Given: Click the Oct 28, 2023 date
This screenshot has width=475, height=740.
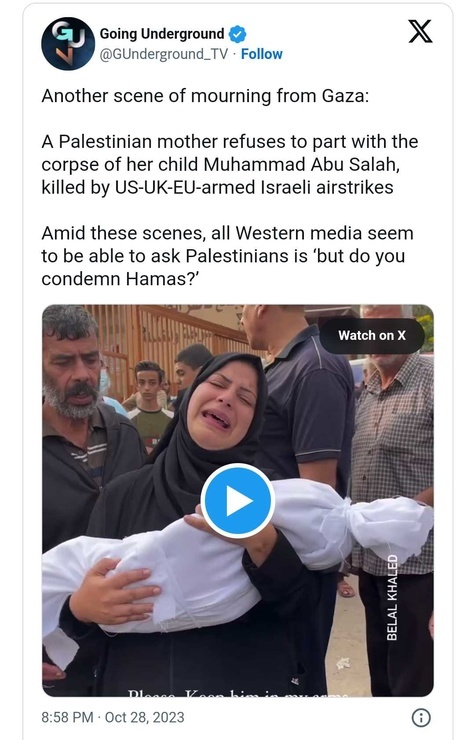Looking at the screenshot, I should 144,717.
